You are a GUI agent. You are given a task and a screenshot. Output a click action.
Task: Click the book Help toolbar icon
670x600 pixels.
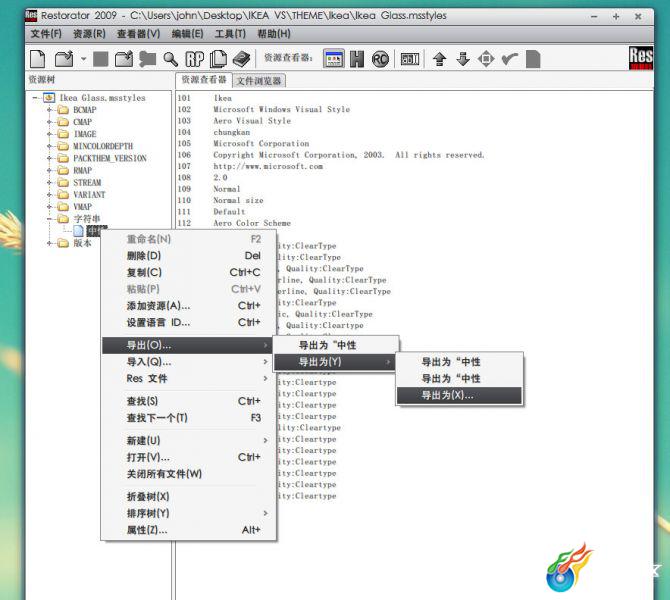pyautogui.click(x=241, y=59)
